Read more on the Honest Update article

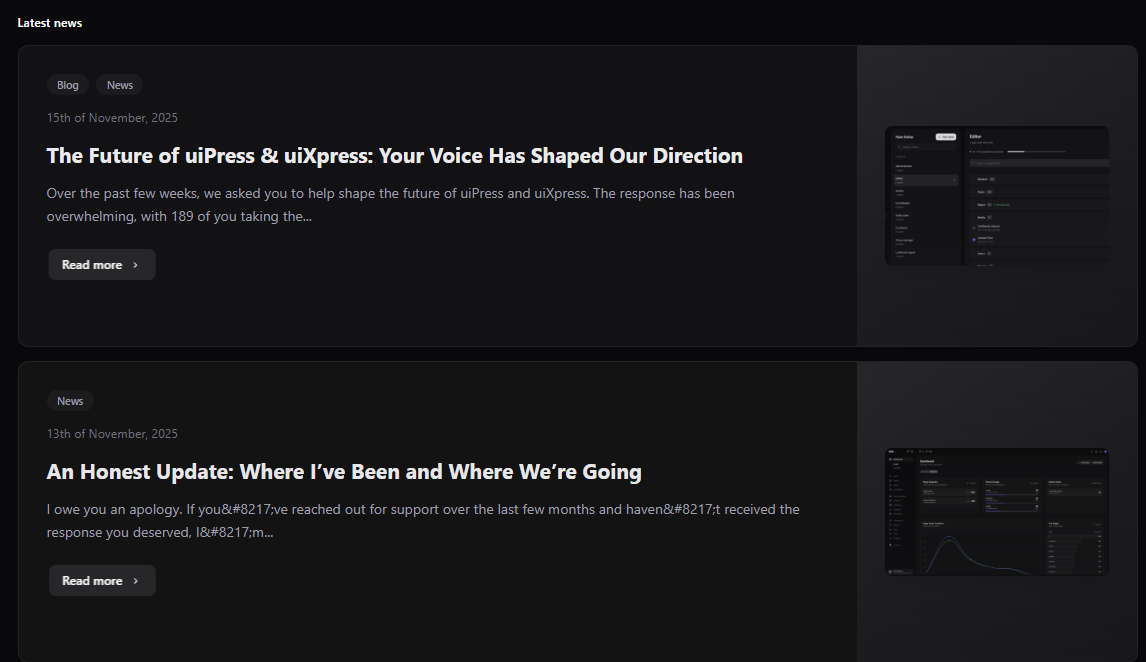(x=102, y=580)
